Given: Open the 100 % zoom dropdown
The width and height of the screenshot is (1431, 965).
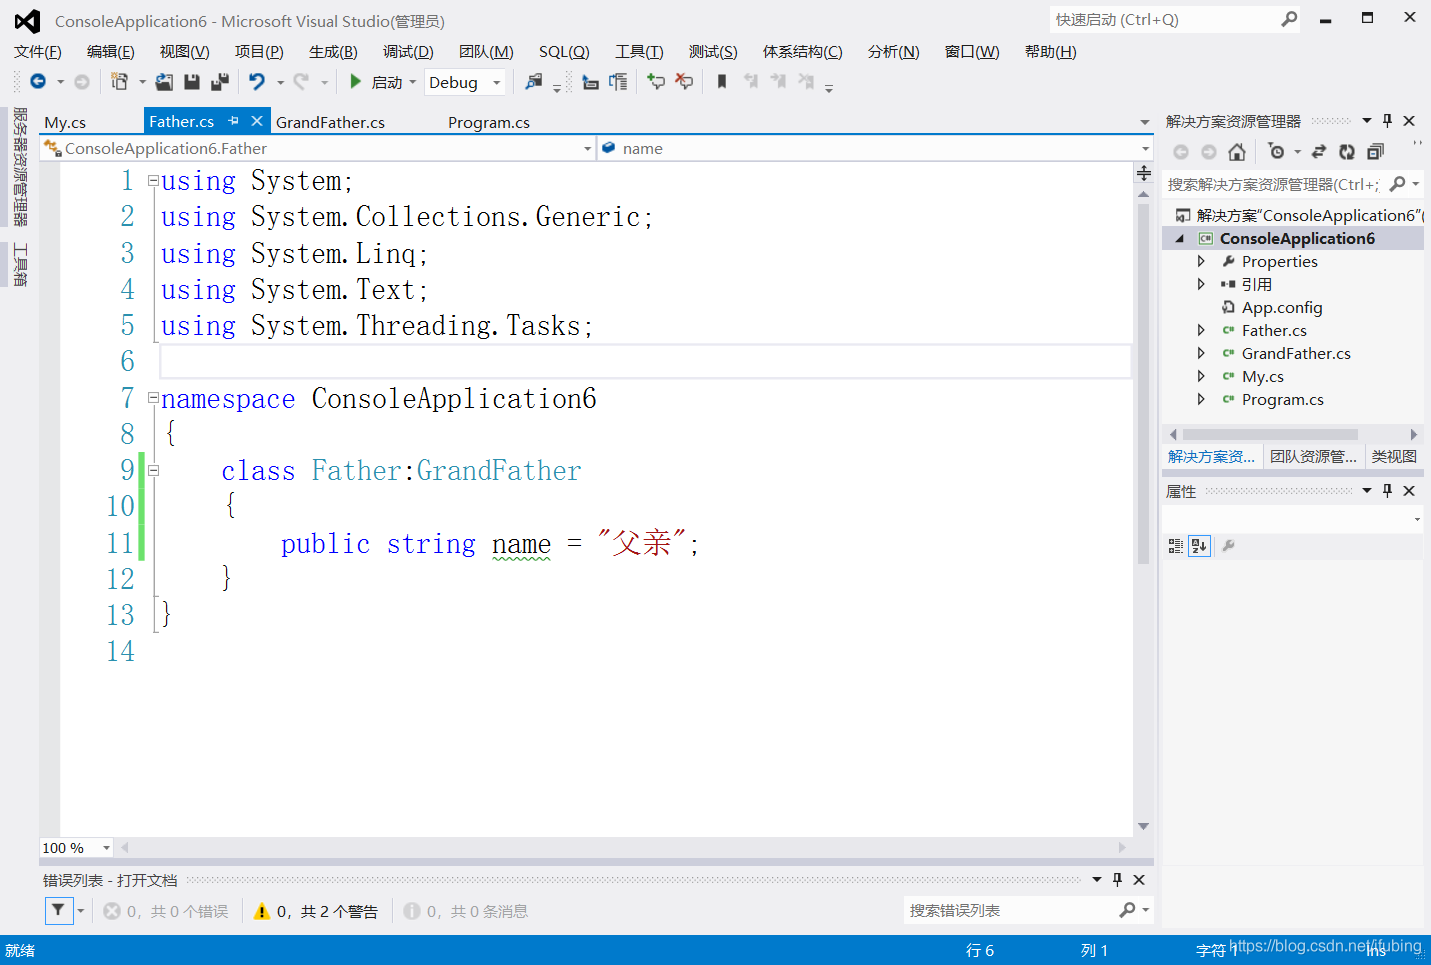Looking at the screenshot, I should pos(106,848).
